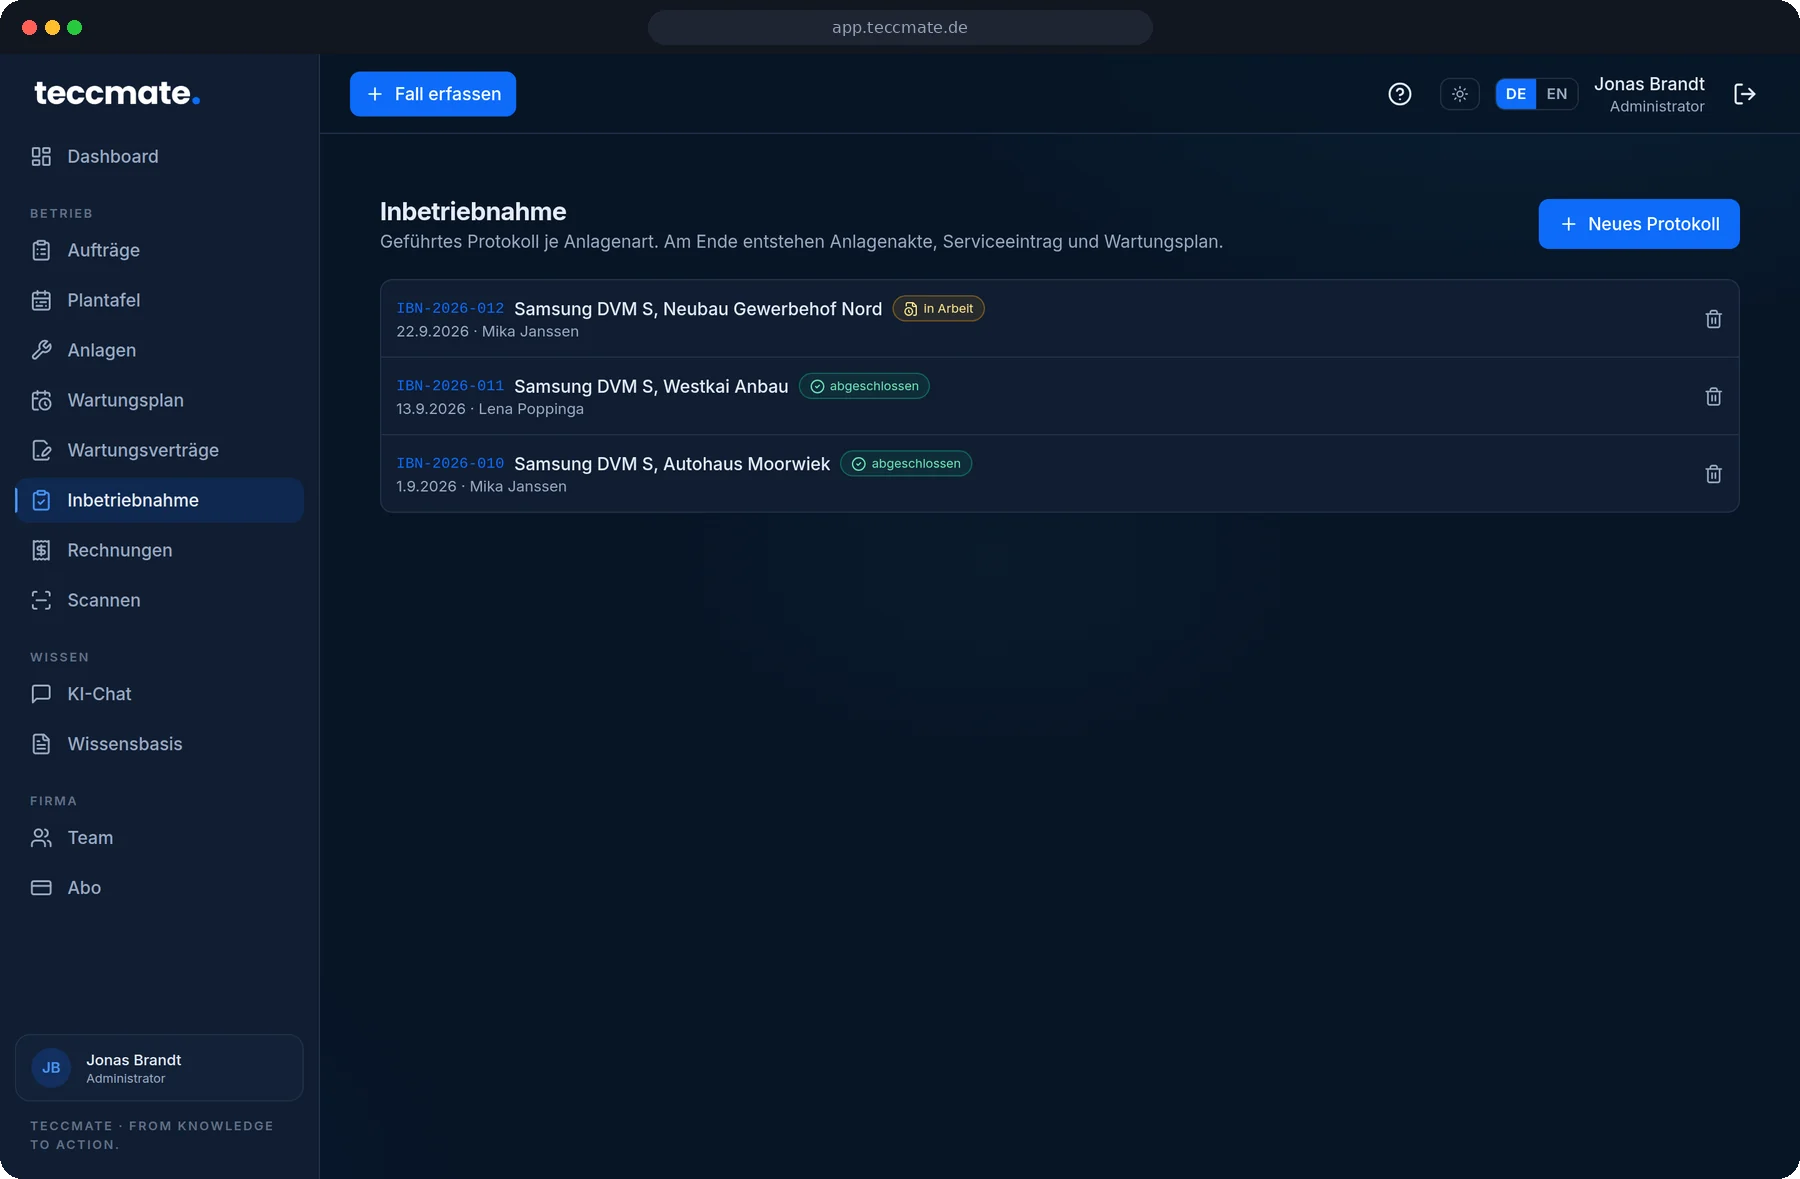
Task: Click the Abo credit card icon
Action: [41, 888]
